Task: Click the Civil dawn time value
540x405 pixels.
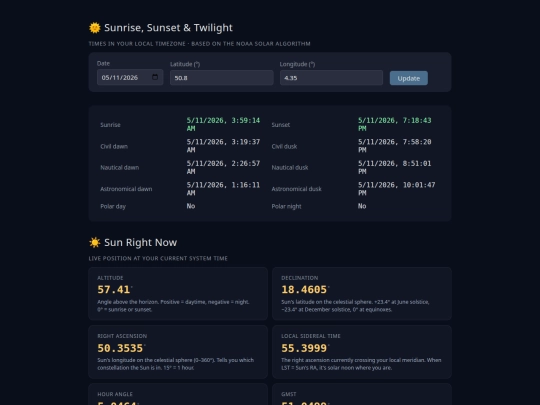Action: point(223,146)
